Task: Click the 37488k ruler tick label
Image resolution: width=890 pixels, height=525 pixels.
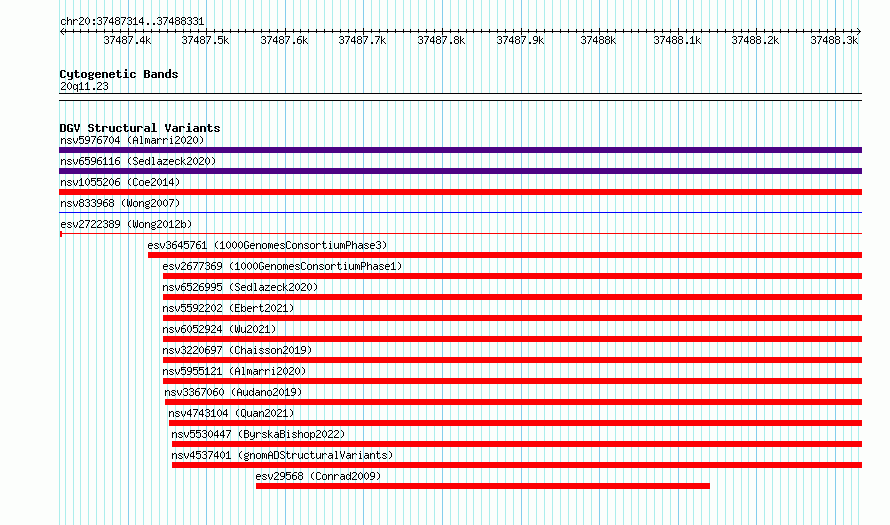Action: pyautogui.click(x=598, y=40)
